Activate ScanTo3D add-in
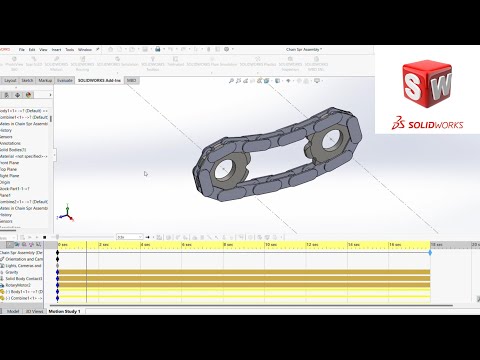Image resolution: width=480 pixels, height=360 pixels. point(34,62)
